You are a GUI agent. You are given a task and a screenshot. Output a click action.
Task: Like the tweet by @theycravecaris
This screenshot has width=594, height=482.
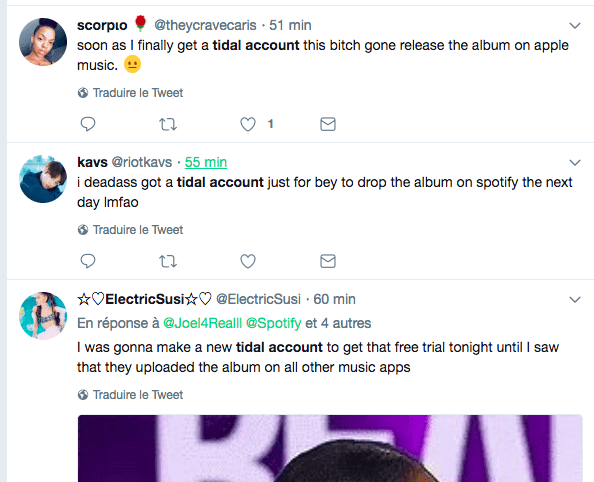tap(248, 124)
